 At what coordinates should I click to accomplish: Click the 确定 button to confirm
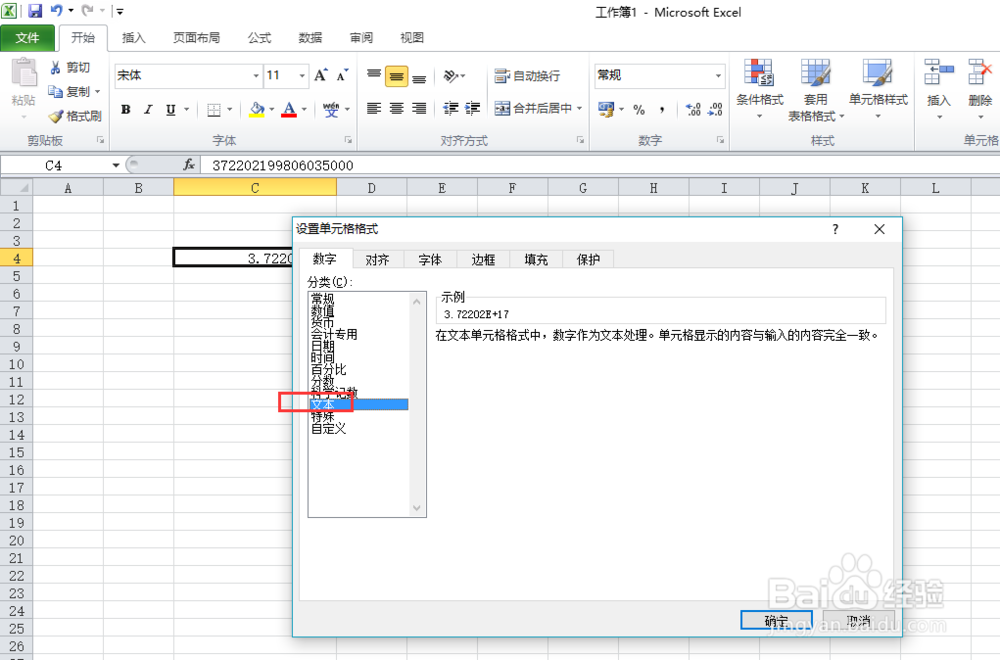(775, 620)
